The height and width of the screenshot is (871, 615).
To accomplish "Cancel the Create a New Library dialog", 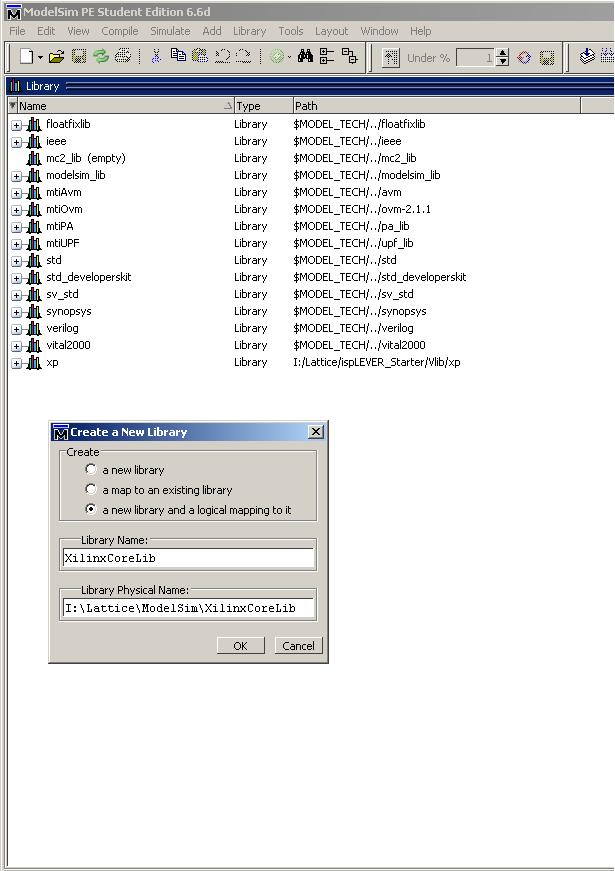I will [x=298, y=645].
